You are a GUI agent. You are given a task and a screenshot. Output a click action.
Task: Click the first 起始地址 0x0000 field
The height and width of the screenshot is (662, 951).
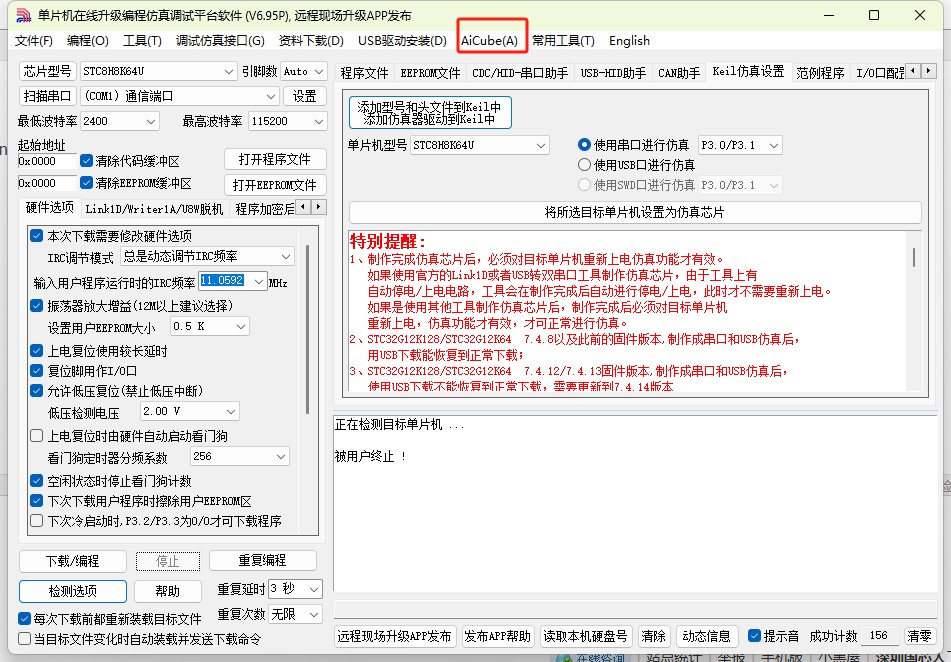point(47,161)
